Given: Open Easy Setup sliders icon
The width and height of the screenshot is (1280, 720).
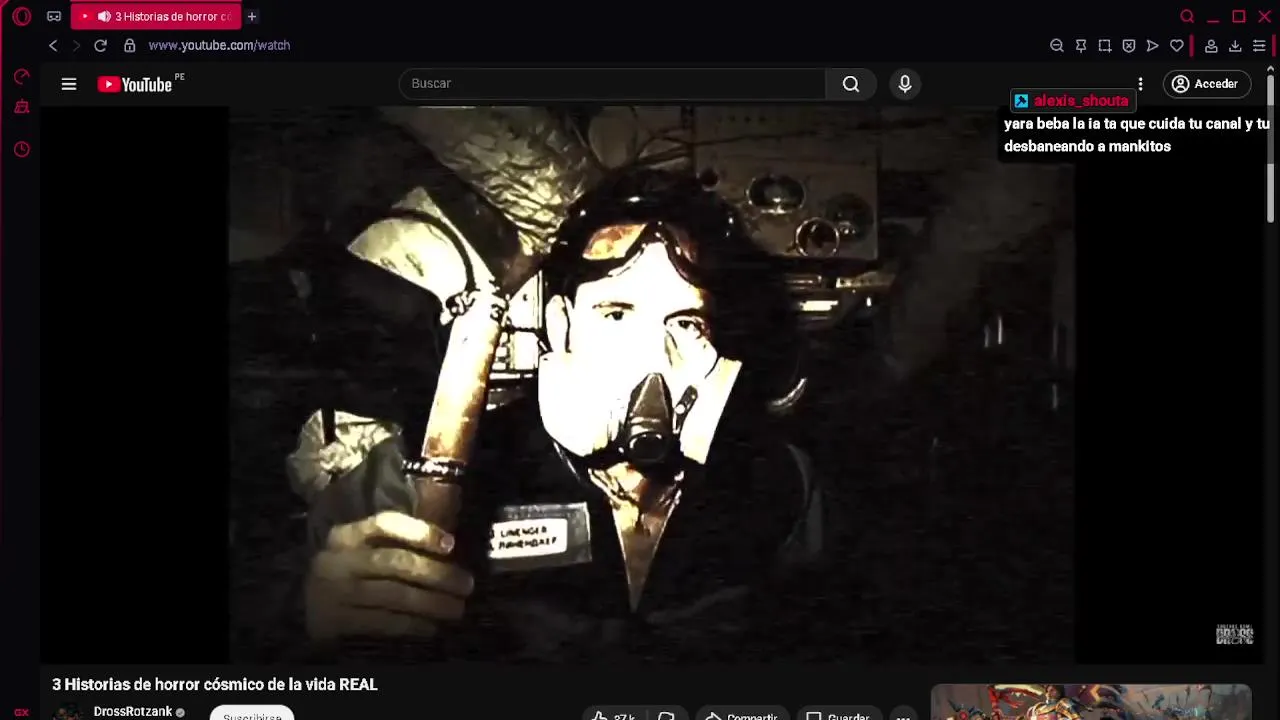Looking at the screenshot, I should 1259,45.
